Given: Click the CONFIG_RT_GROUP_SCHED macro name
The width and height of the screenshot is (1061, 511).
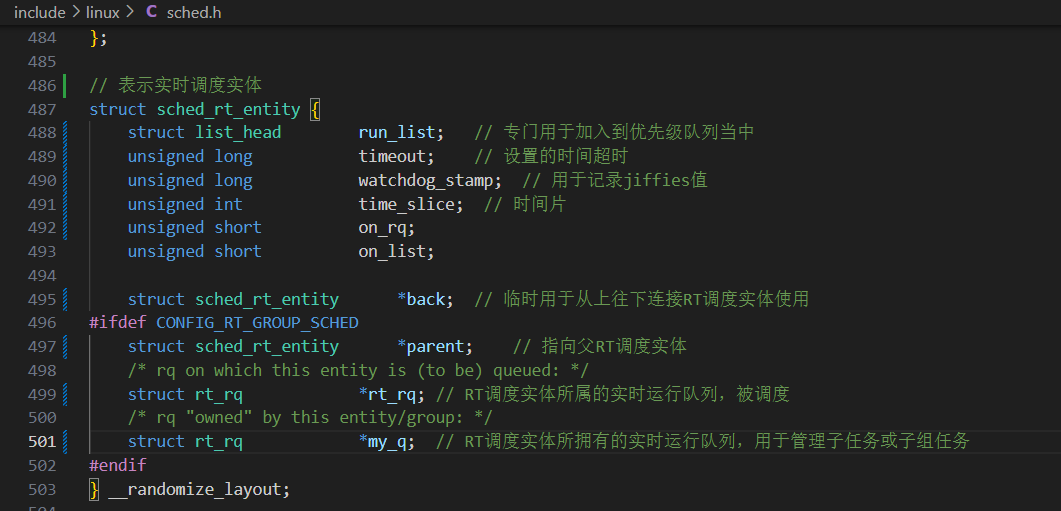Looking at the screenshot, I should 257,323.
